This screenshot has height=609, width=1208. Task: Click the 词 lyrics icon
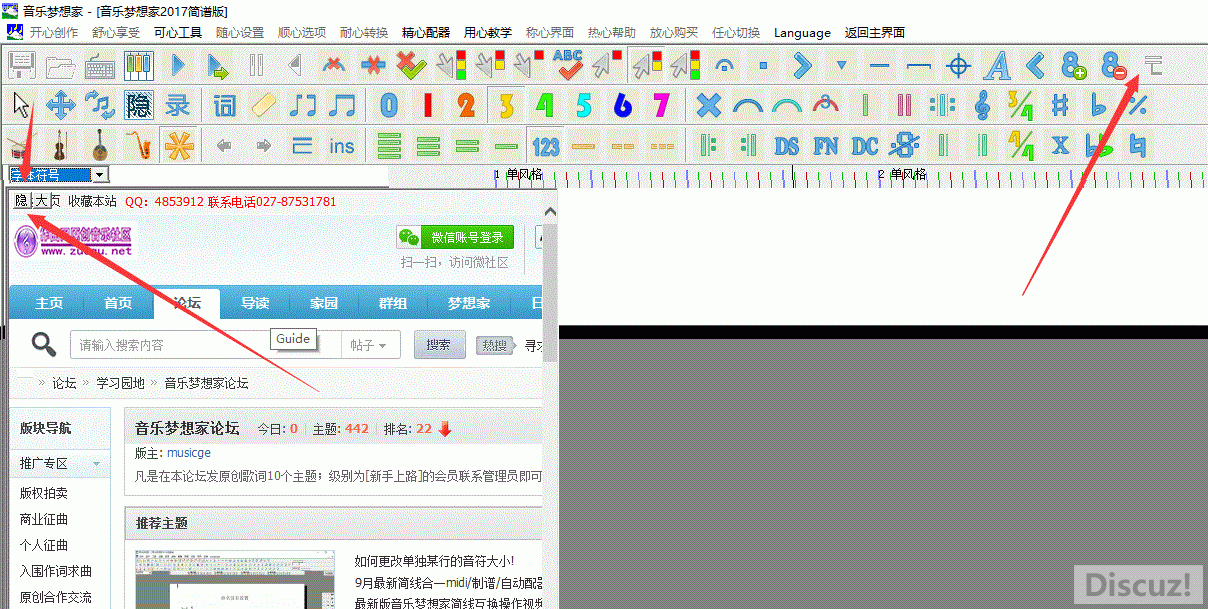[224, 105]
